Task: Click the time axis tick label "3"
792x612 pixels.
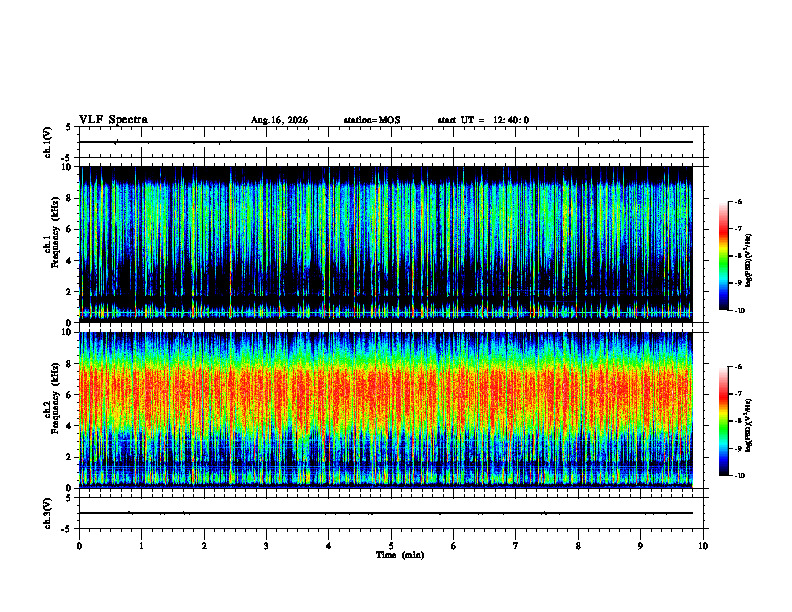Action: [x=266, y=546]
